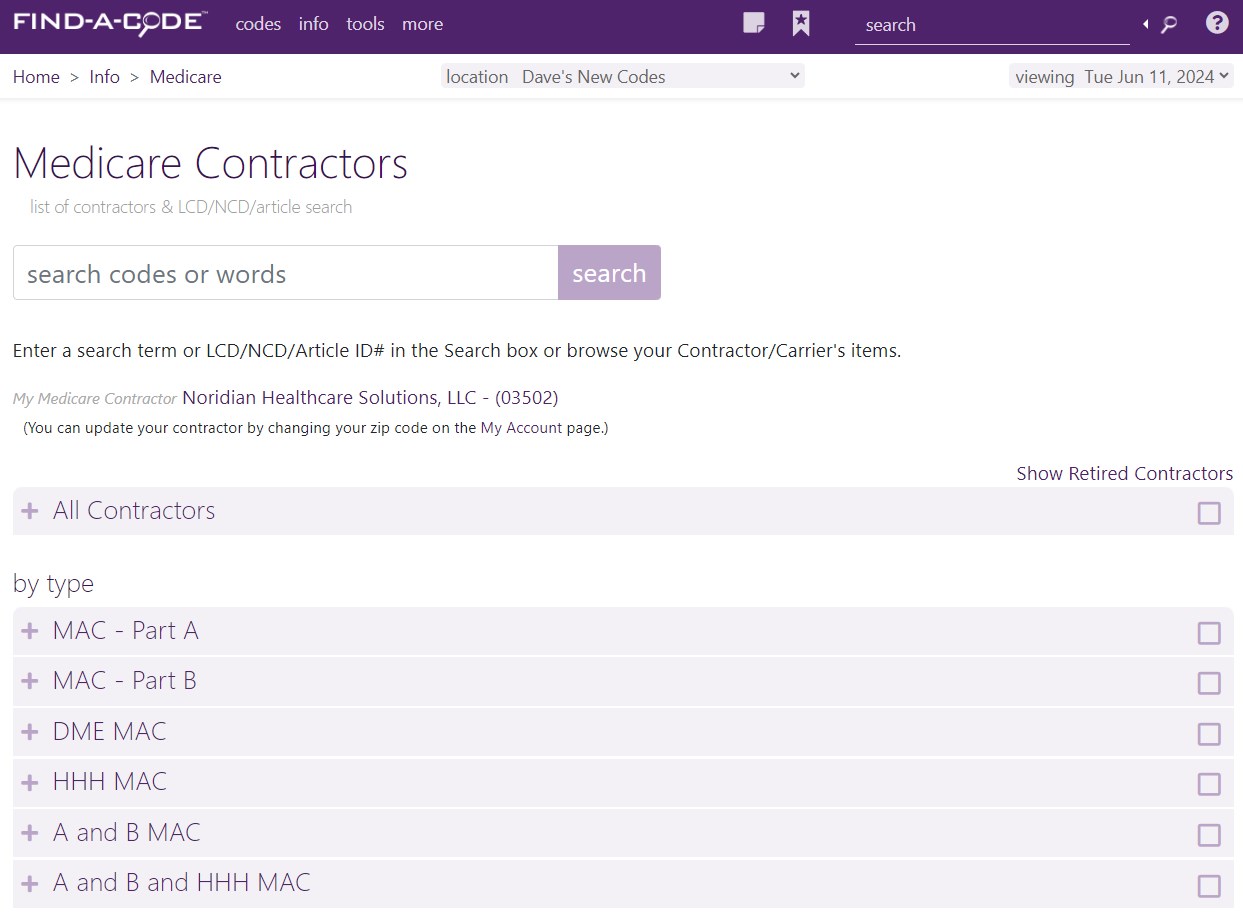Check the DME MAC checkbox
The width and height of the screenshot is (1243, 920).
coord(1209,734)
